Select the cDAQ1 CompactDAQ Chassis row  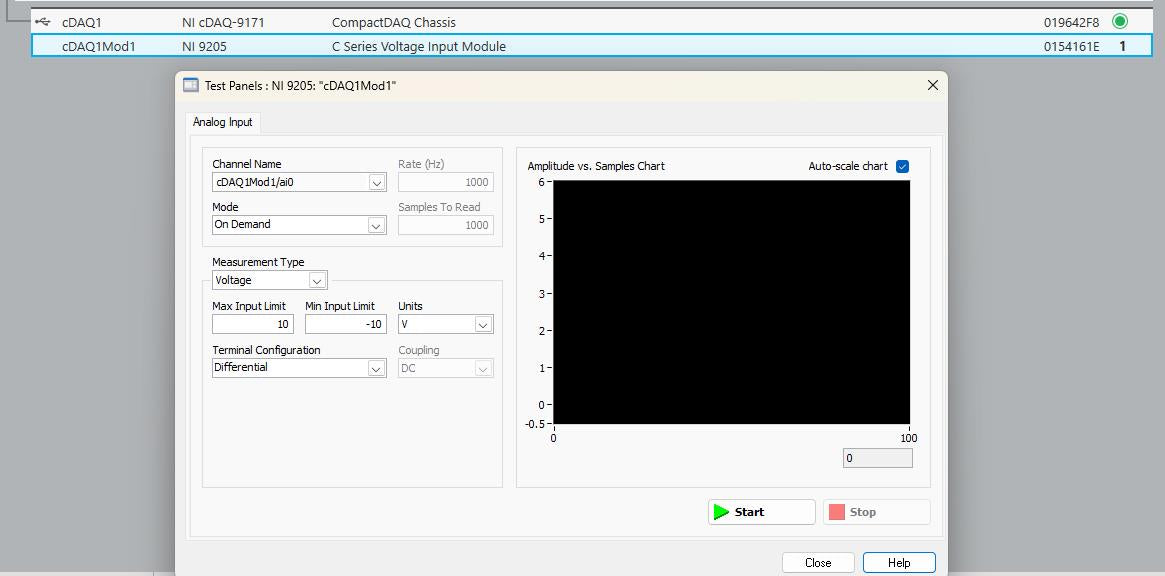pos(591,22)
